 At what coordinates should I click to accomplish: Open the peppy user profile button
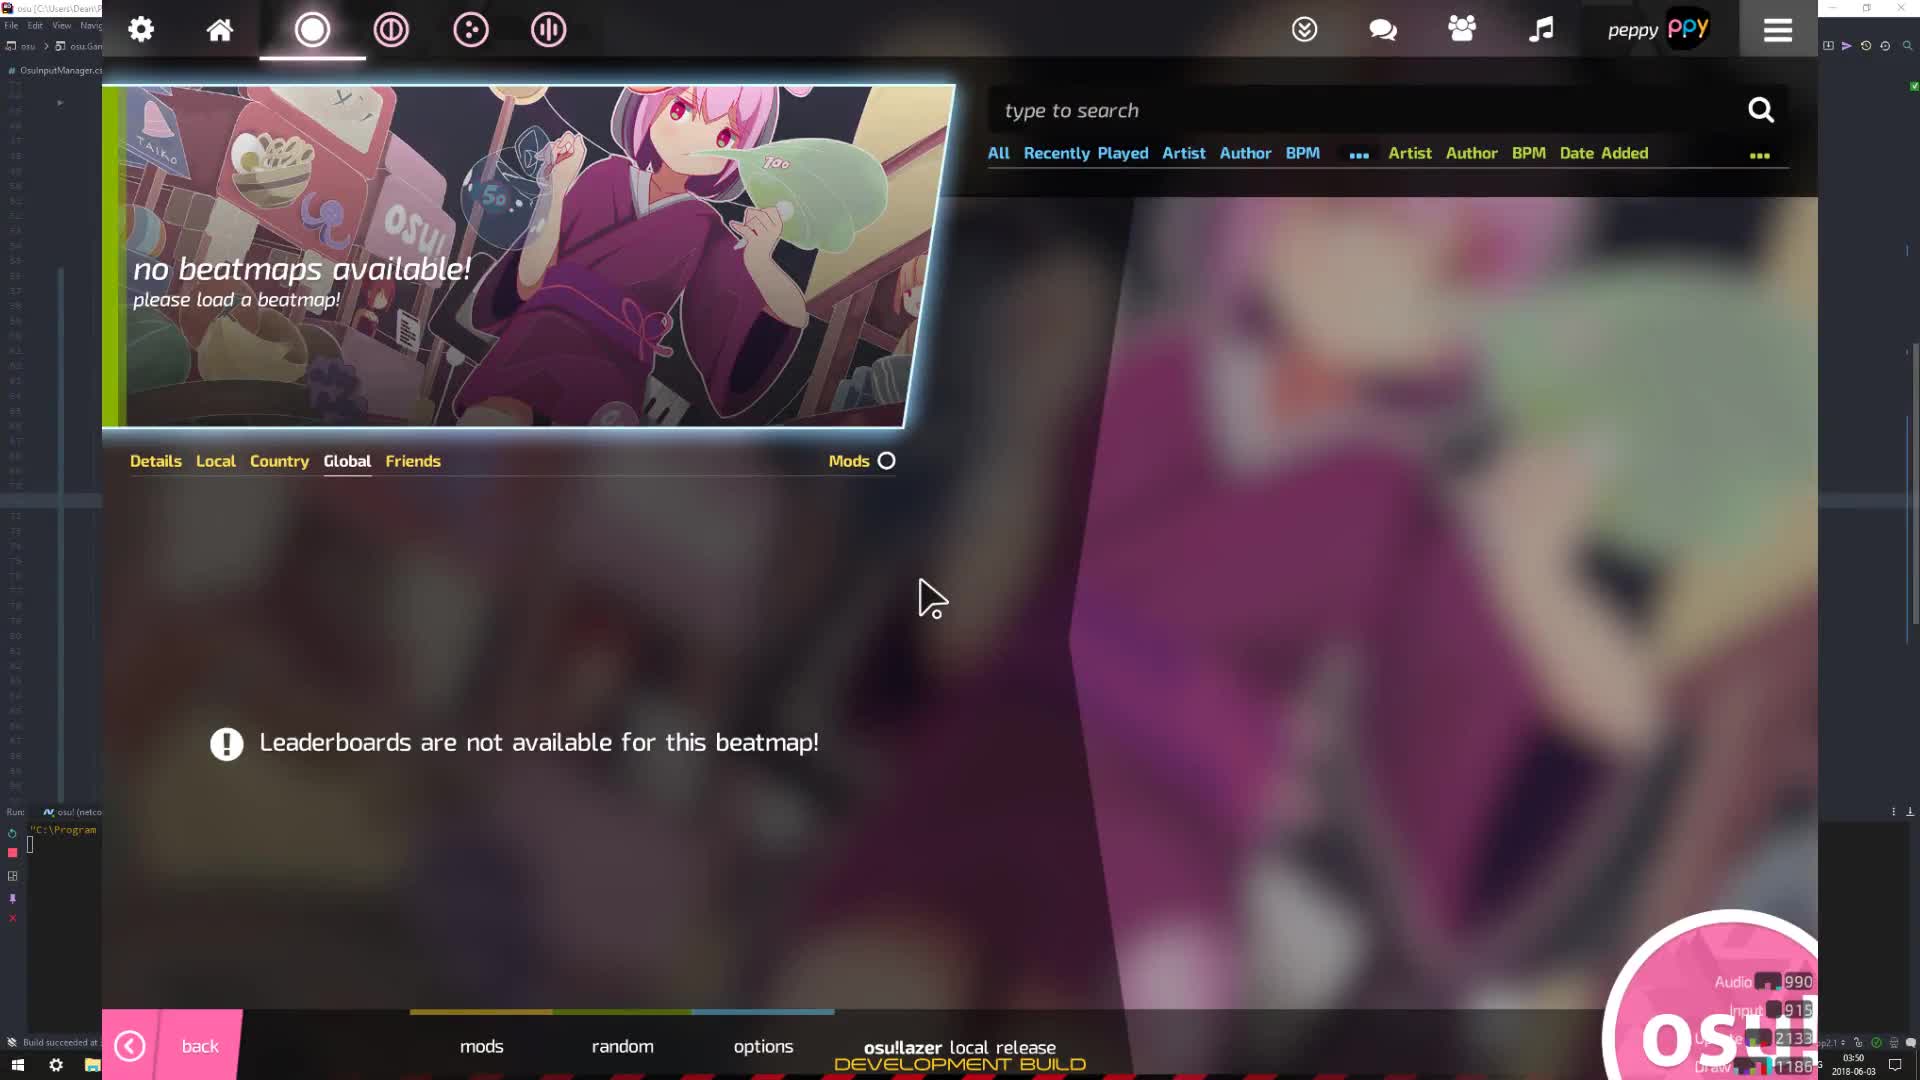coord(1658,29)
